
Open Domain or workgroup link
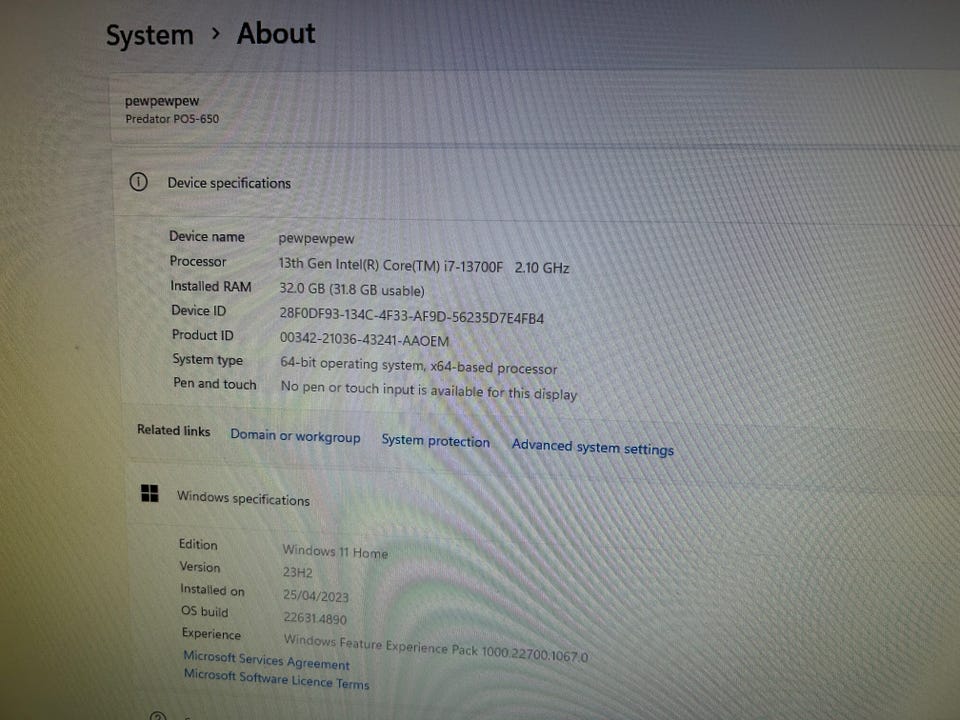pos(295,436)
